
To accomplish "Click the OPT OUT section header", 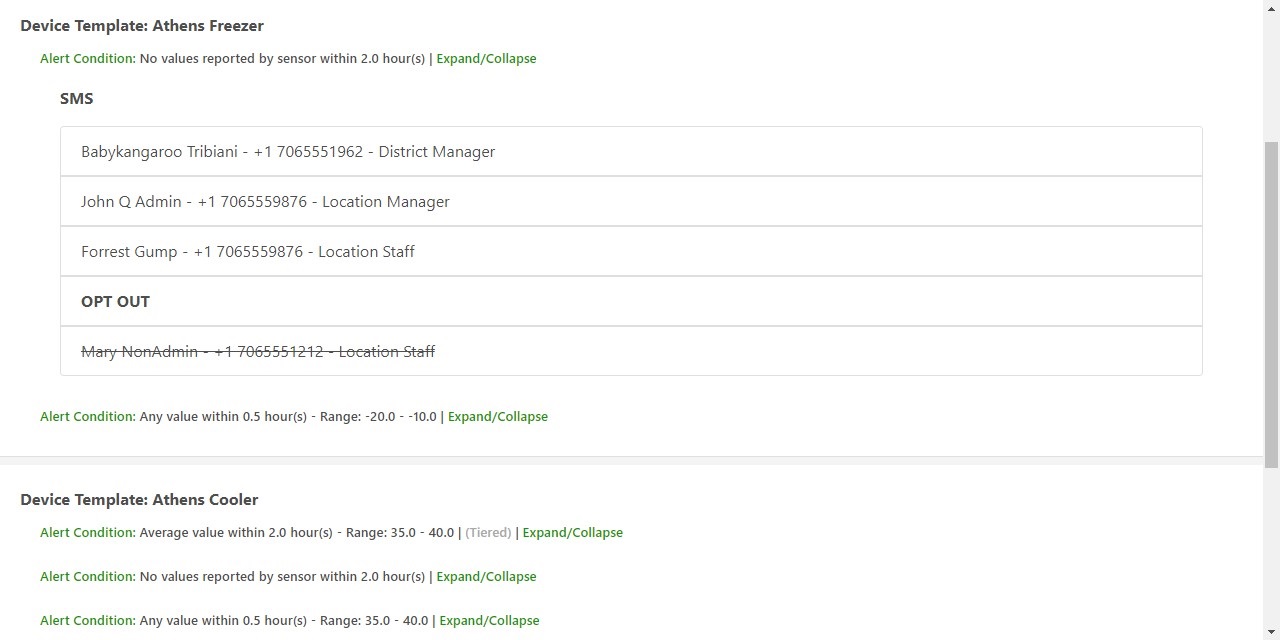I will pyautogui.click(x=115, y=301).
